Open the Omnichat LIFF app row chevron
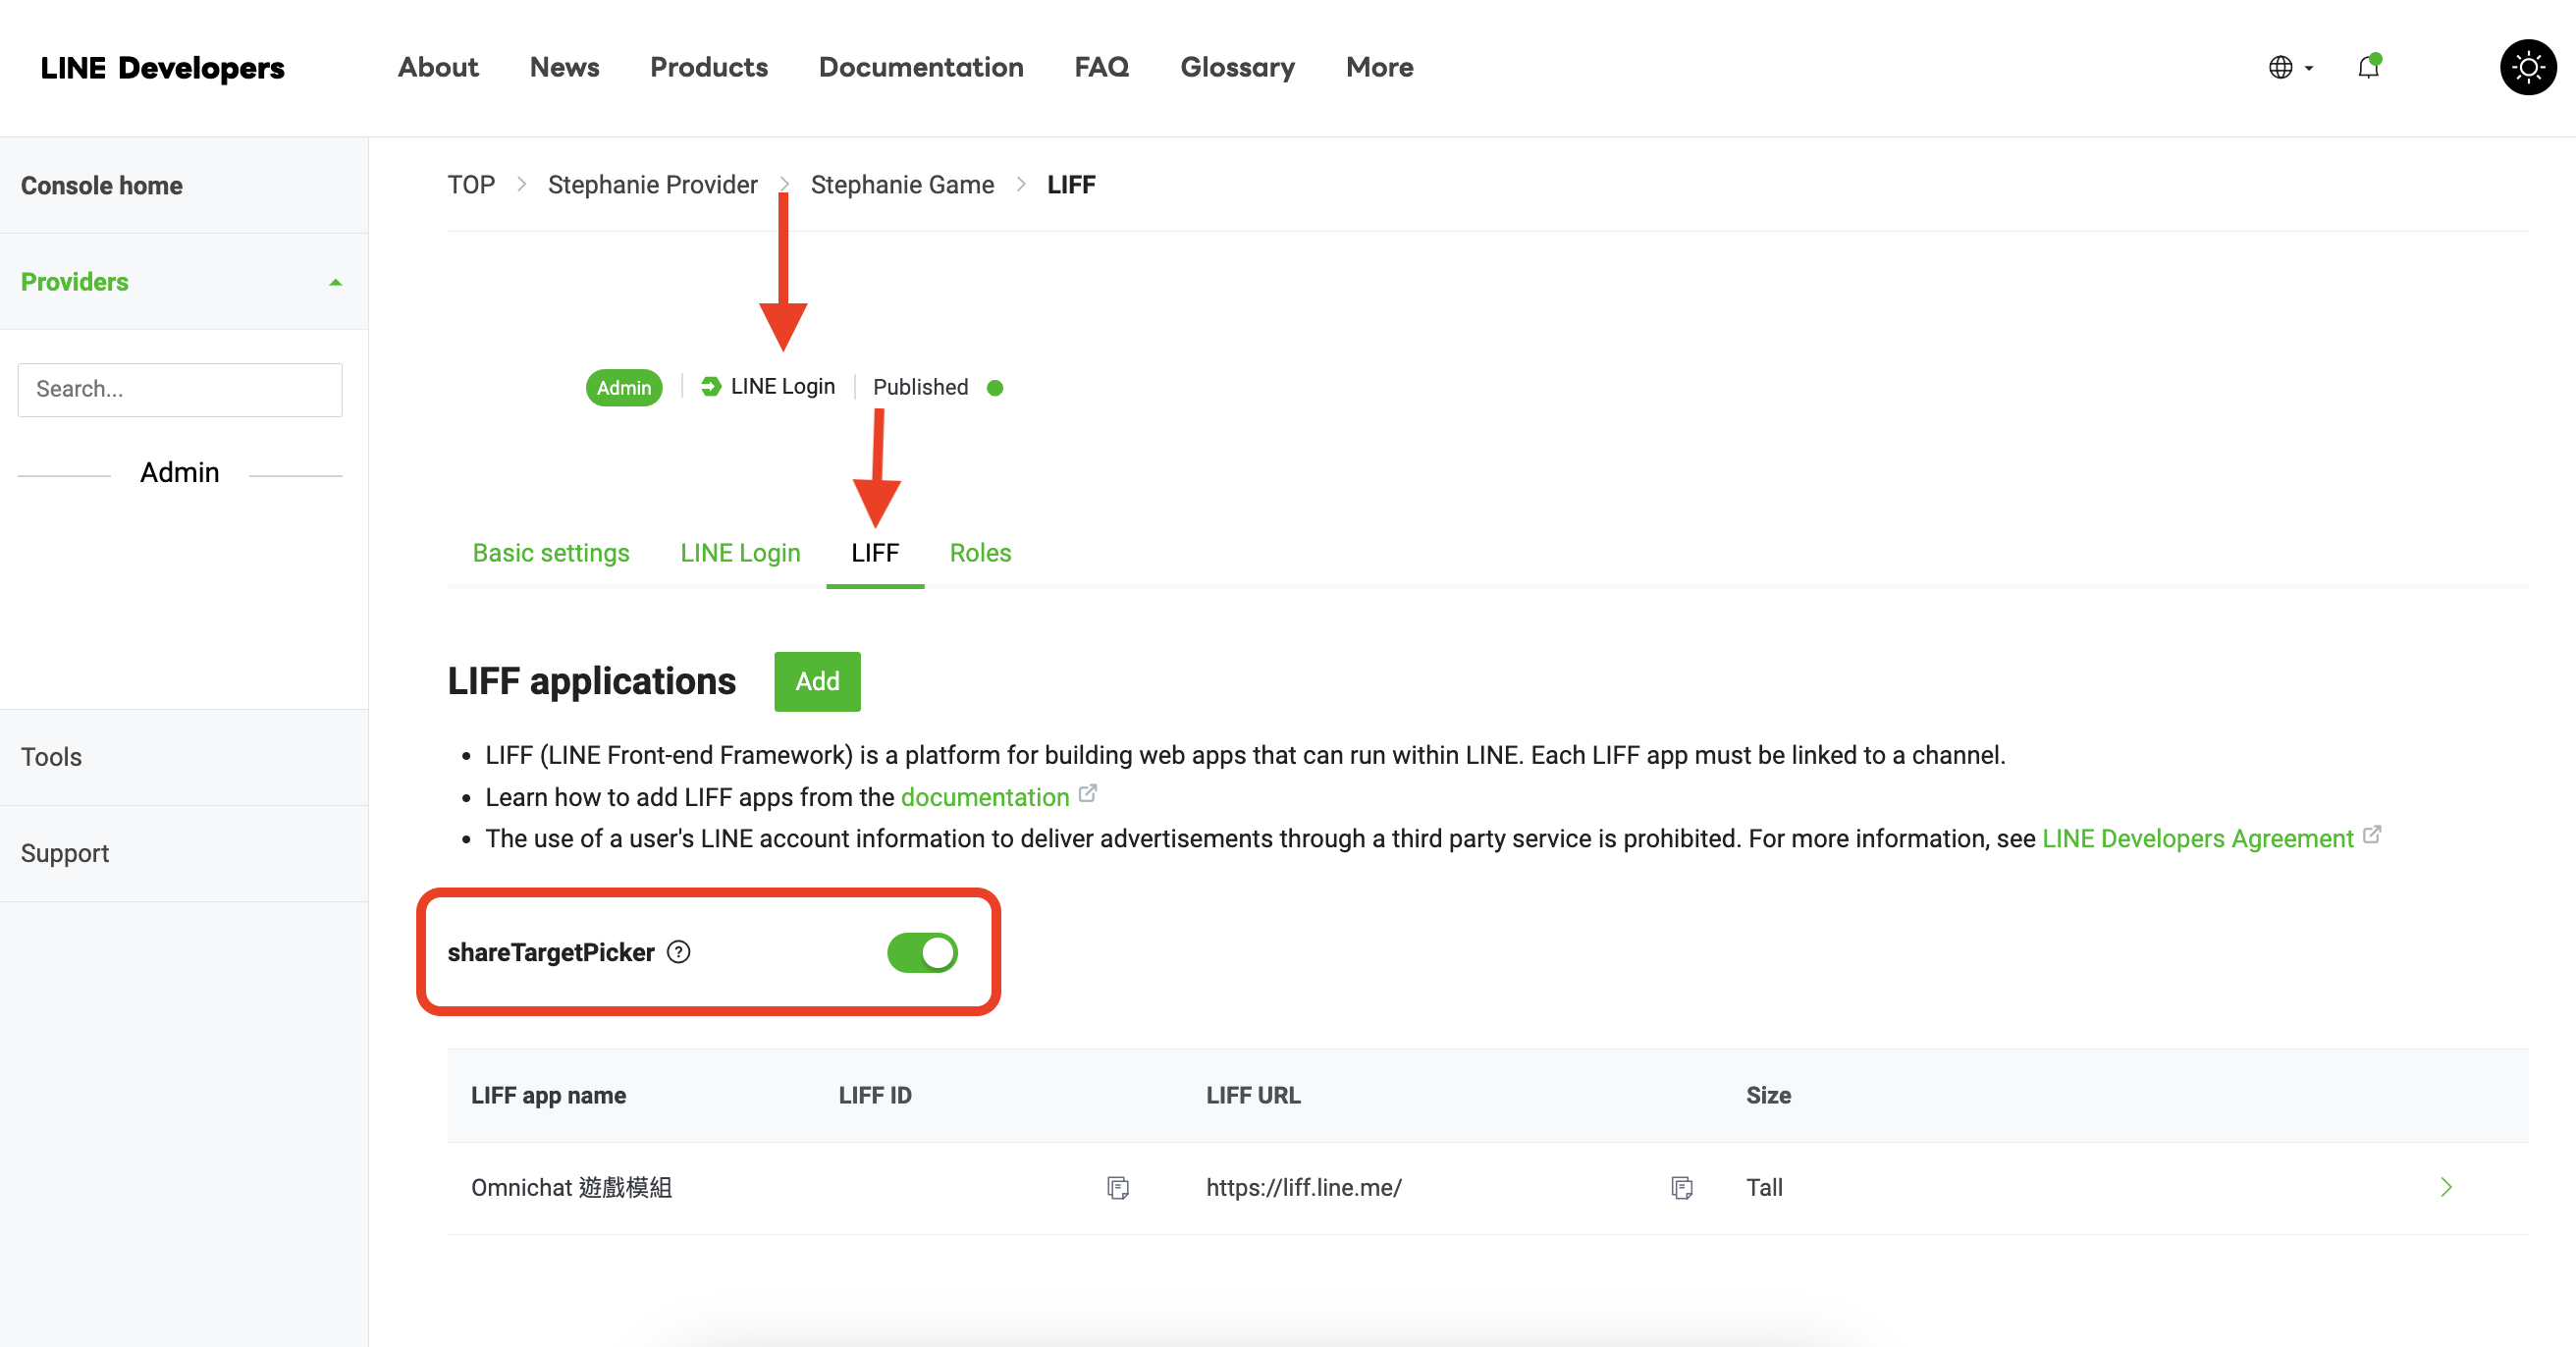This screenshot has height=1347, width=2576. click(2445, 1187)
